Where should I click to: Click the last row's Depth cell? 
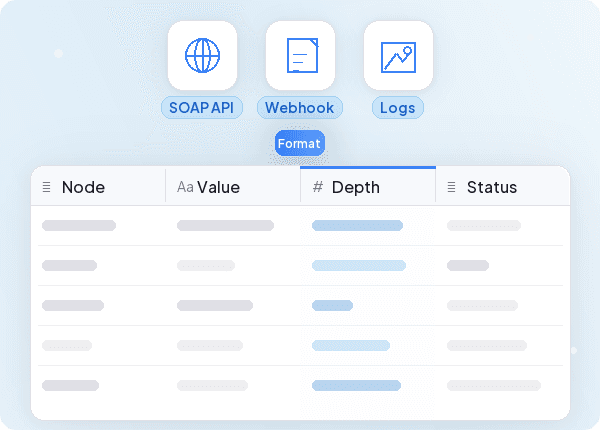[x=356, y=385]
